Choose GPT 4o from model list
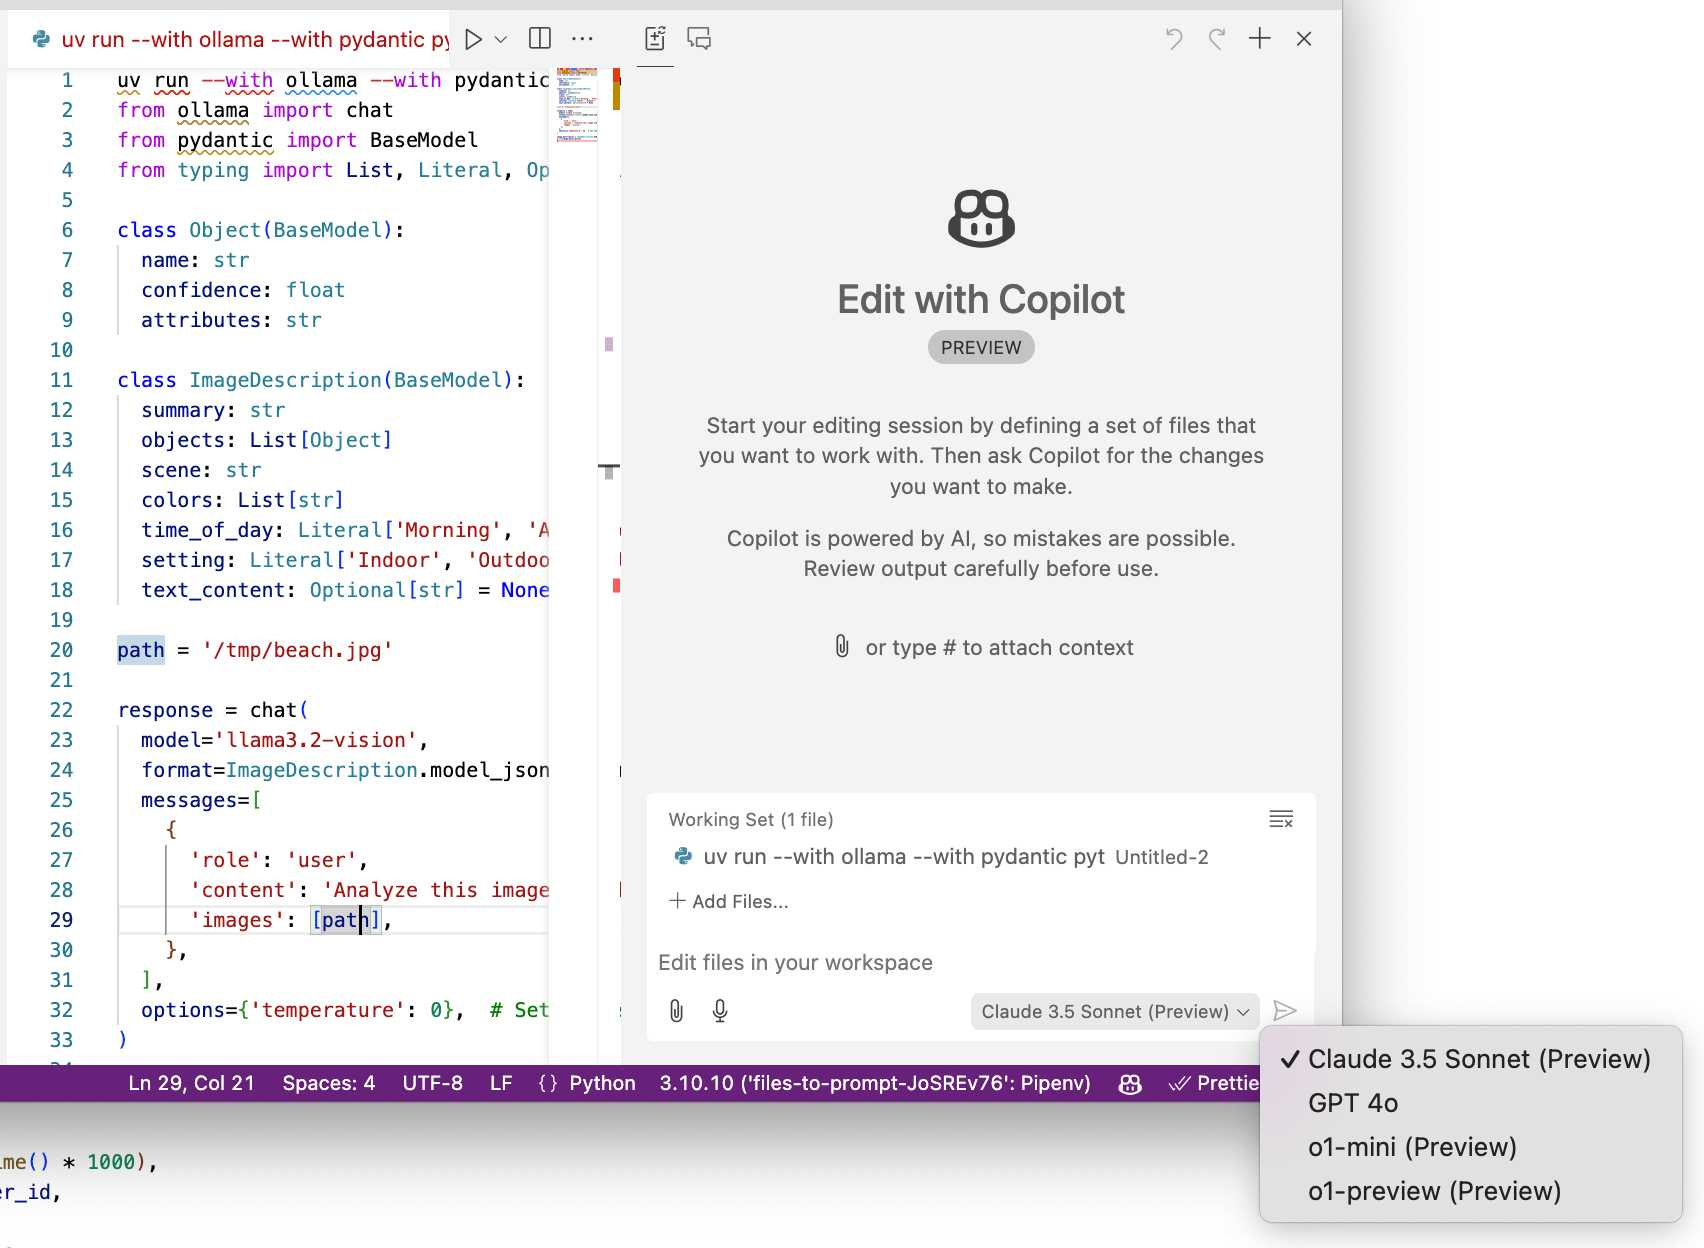 (1470, 1103)
